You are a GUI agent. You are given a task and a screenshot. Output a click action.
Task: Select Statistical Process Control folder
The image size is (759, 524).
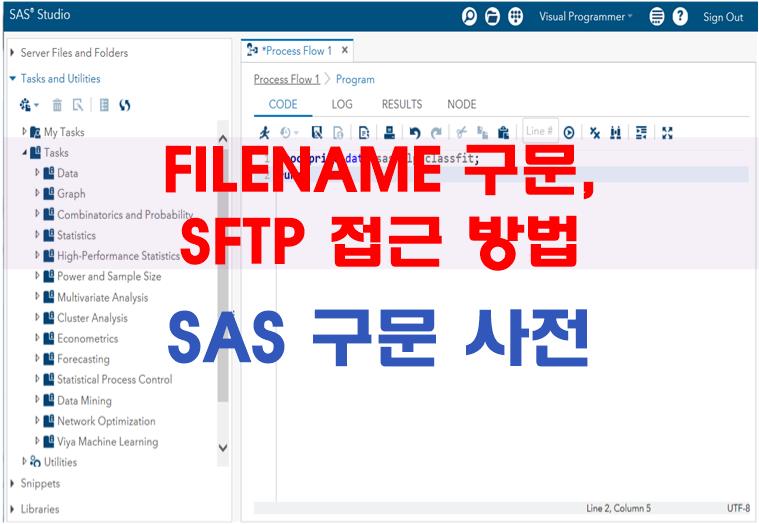tap(115, 379)
